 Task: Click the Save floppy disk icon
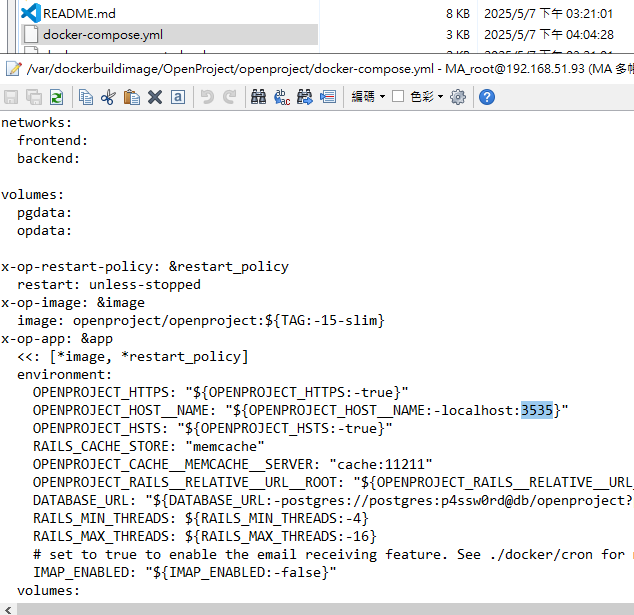pos(11,97)
